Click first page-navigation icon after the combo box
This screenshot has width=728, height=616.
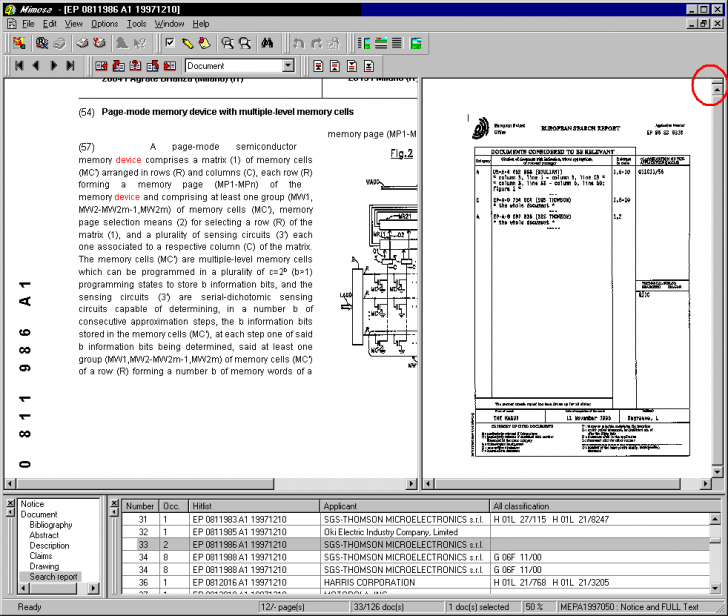pyautogui.click(x=318, y=66)
